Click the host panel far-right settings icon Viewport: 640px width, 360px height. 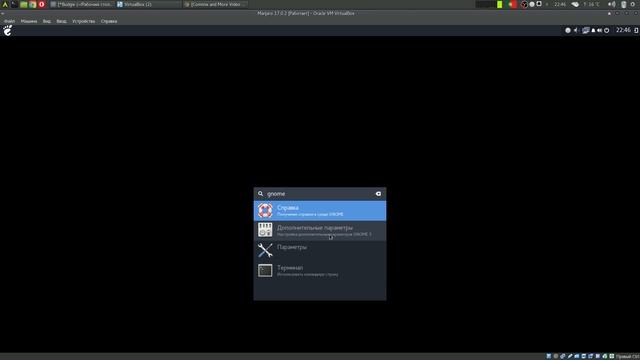click(633, 4)
